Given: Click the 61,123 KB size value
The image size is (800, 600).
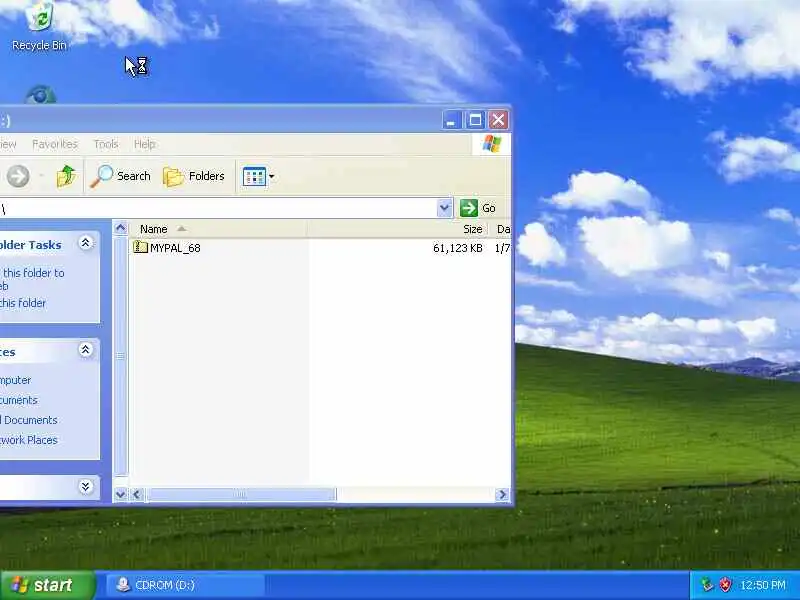Looking at the screenshot, I should [458, 248].
